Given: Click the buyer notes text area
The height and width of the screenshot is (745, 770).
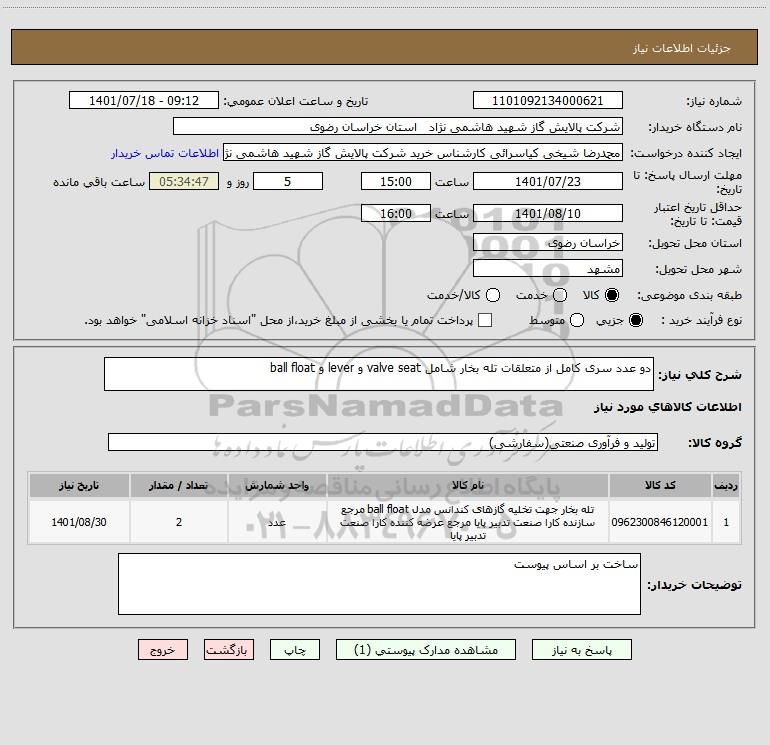Looking at the screenshot, I should click(x=379, y=584).
